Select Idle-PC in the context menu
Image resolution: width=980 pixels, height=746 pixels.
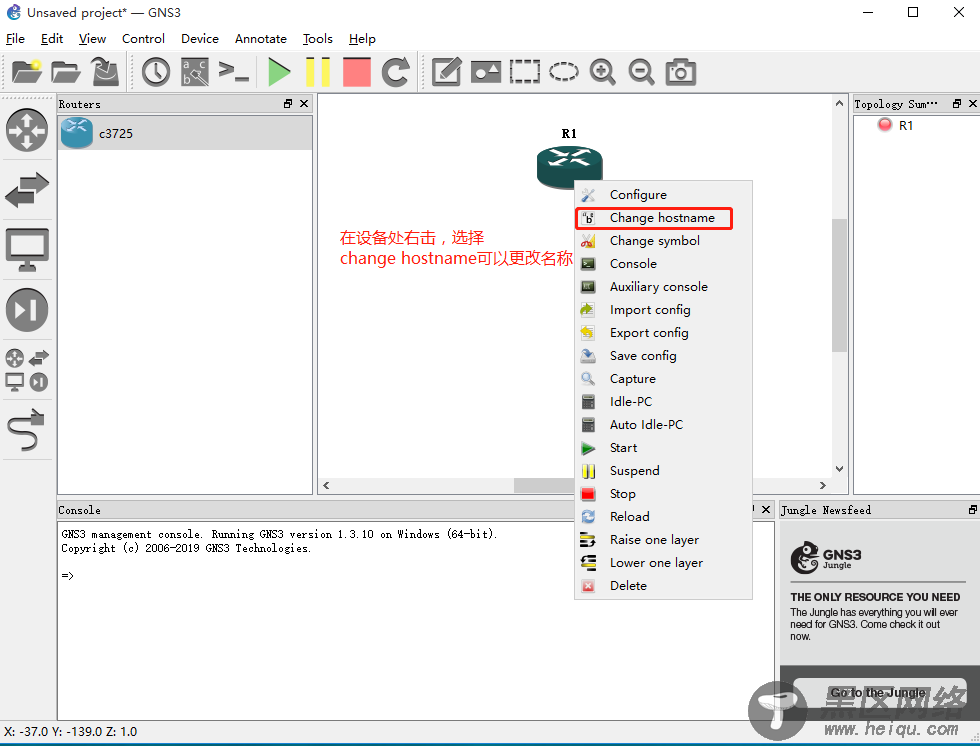[663, 402]
